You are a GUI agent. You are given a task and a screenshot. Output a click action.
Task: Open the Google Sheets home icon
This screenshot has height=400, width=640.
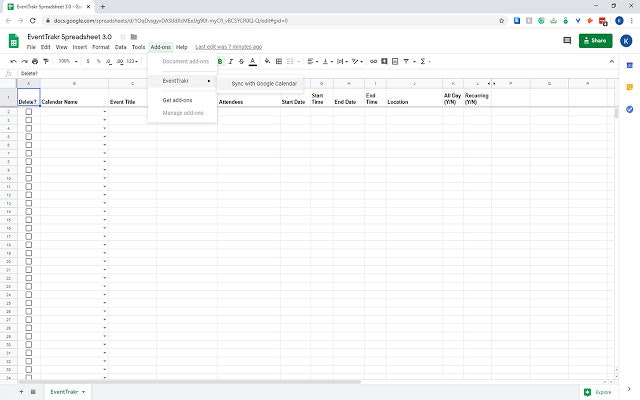pos(13,41)
